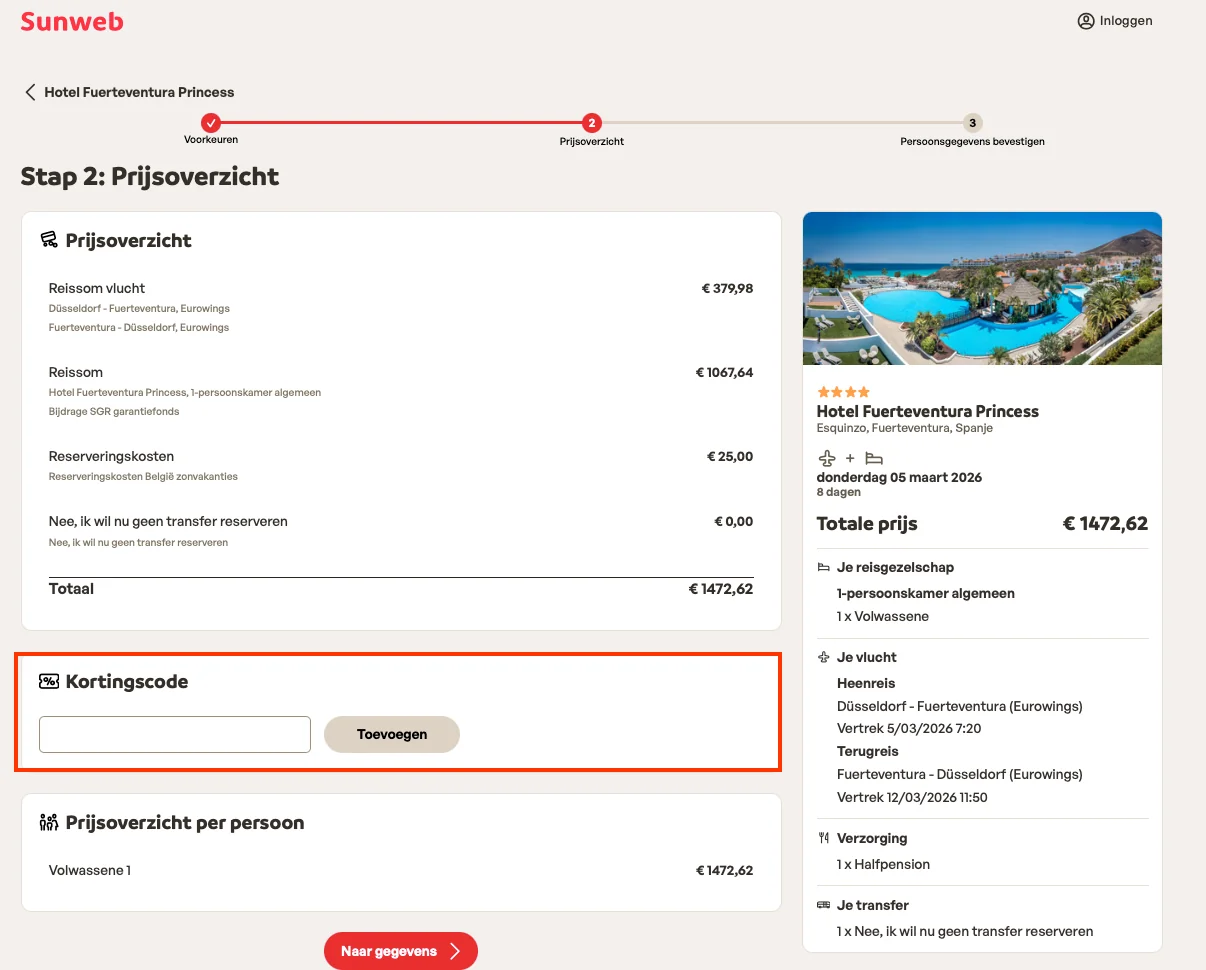Click the account person icon beside Inloggen
Viewport: 1206px width, 970px height.
point(1086,20)
